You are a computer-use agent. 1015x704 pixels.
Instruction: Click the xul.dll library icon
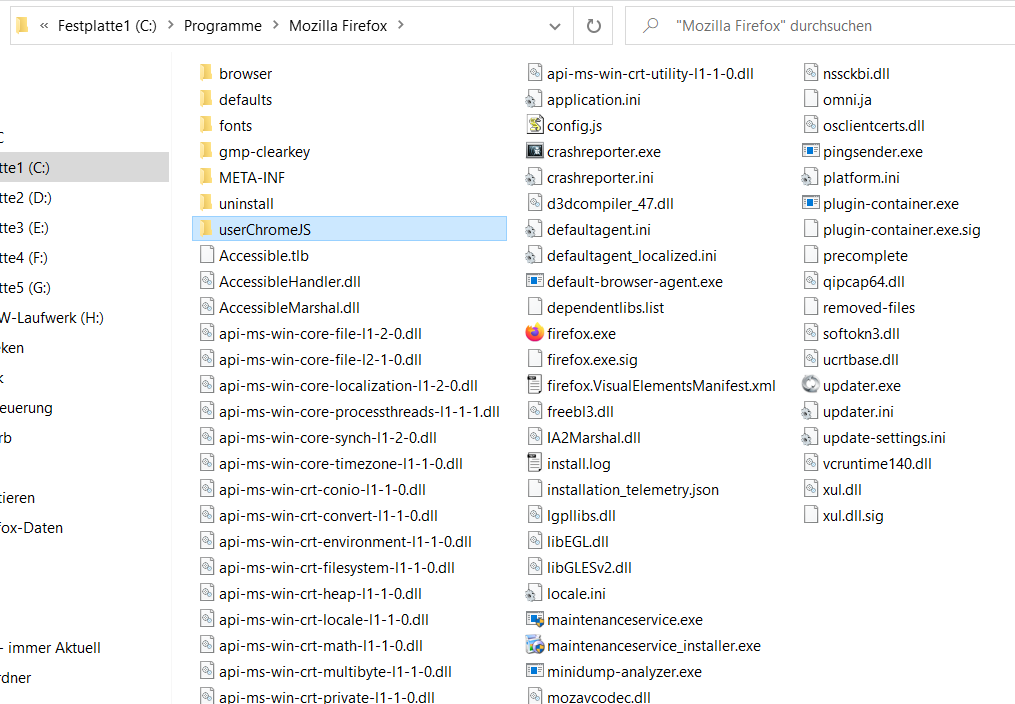point(810,489)
